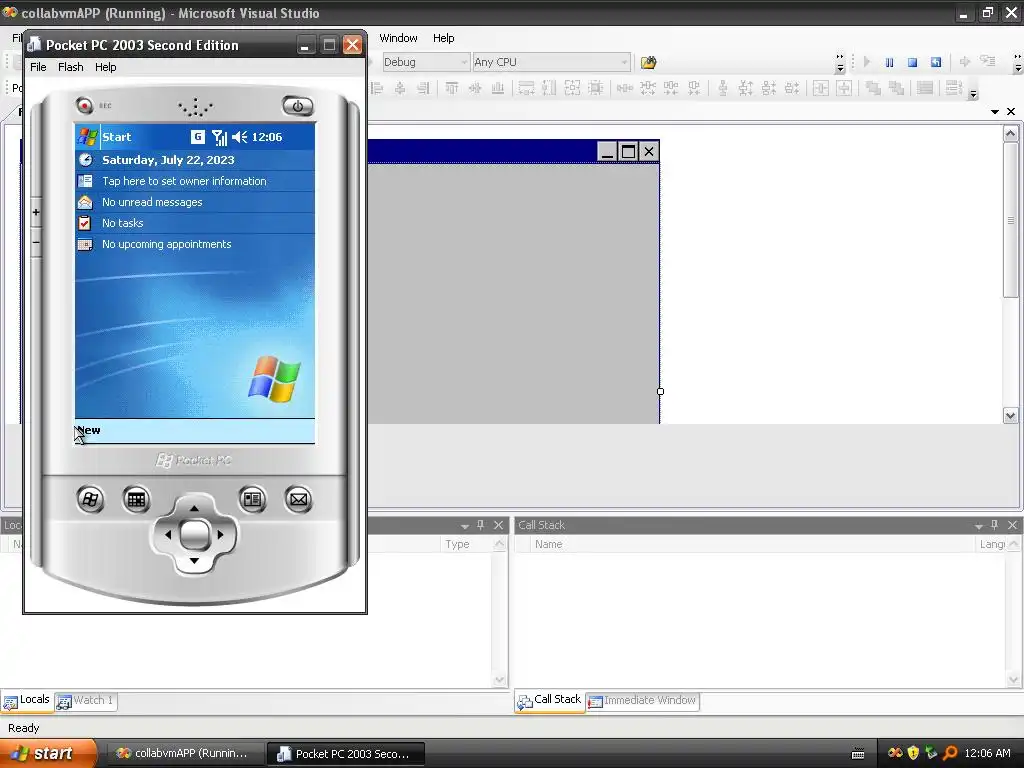The height and width of the screenshot is (768, 1024).
Task: Open the emulator Flash menu
Action: (71, 67)
